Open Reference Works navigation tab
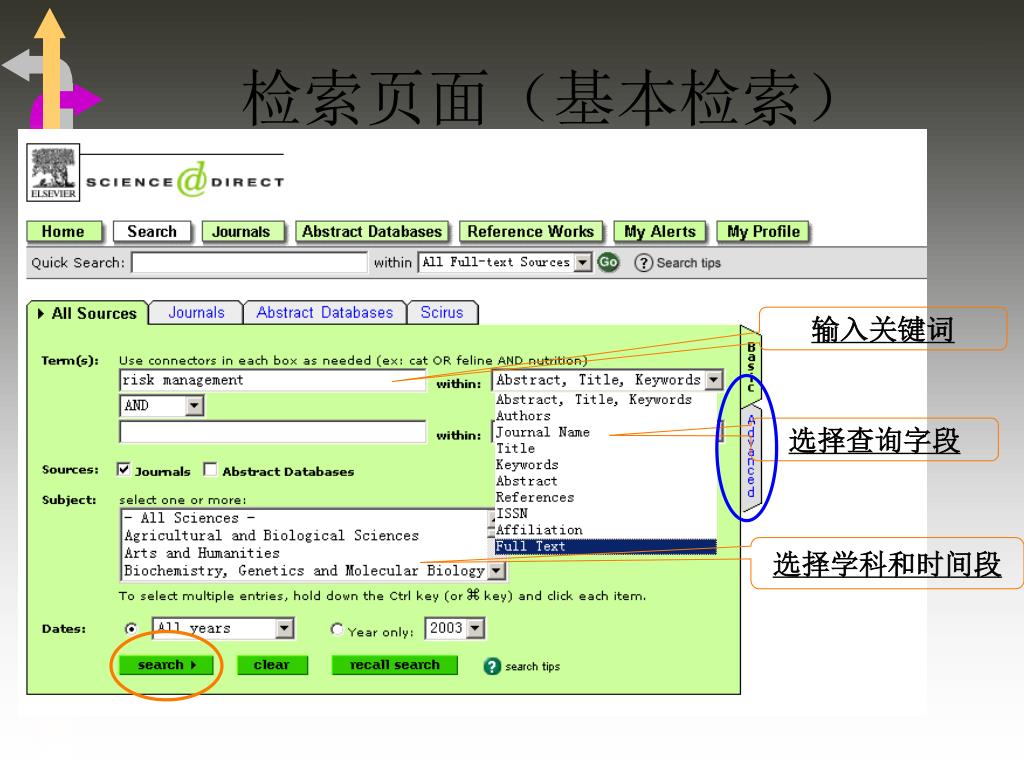Image resolution: width=1024 pixels, height=768 pixels. coord(531,232)
